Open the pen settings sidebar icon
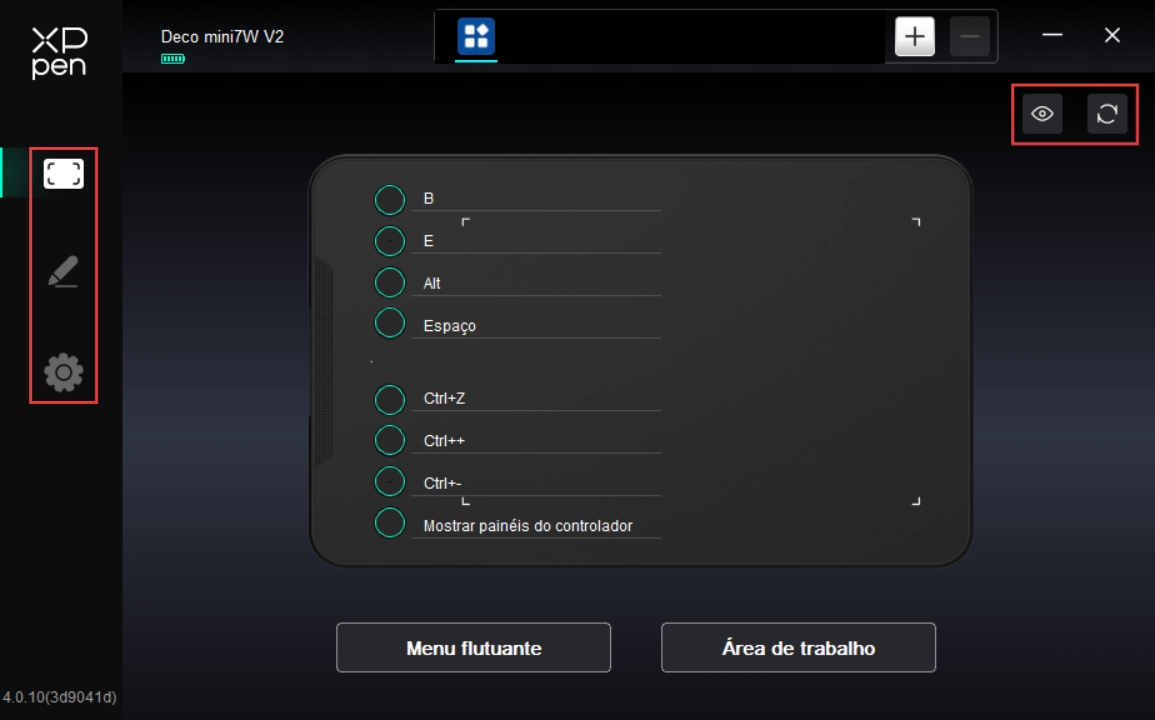This screenshot has width=1155, height=720. click(63, 272)
